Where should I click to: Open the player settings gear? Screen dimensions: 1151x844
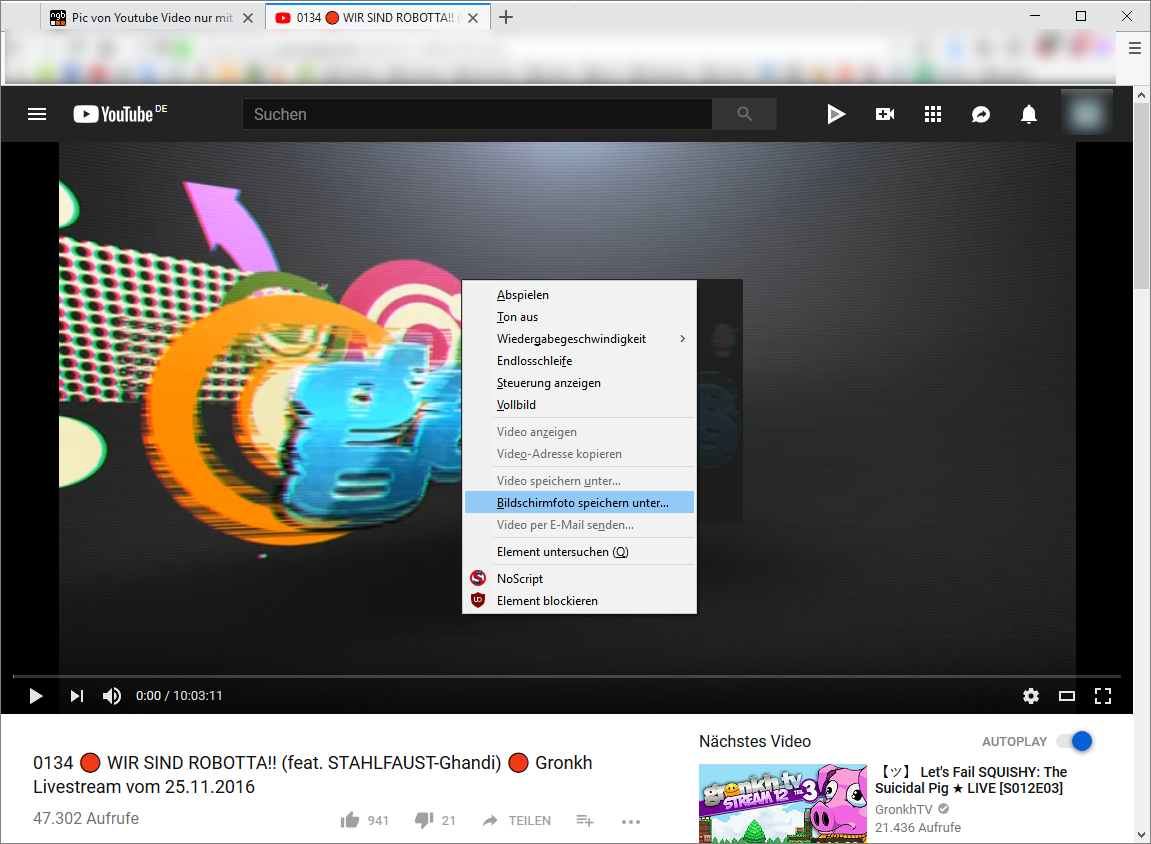pyautogui.click(x=1031, y=696)
